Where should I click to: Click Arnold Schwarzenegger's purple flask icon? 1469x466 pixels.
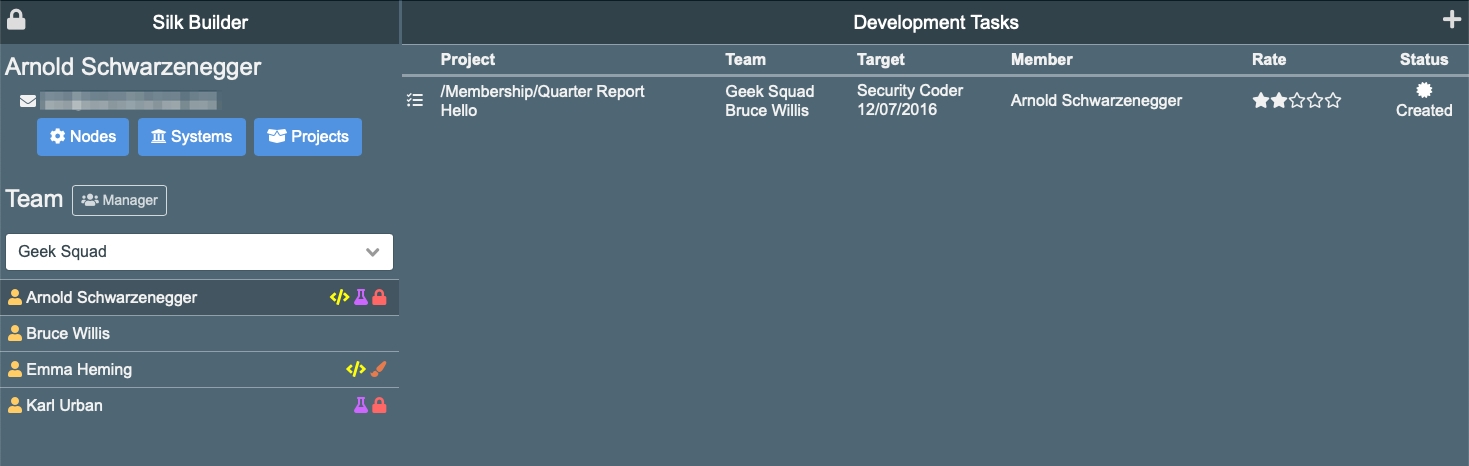(x=361, y=297)
